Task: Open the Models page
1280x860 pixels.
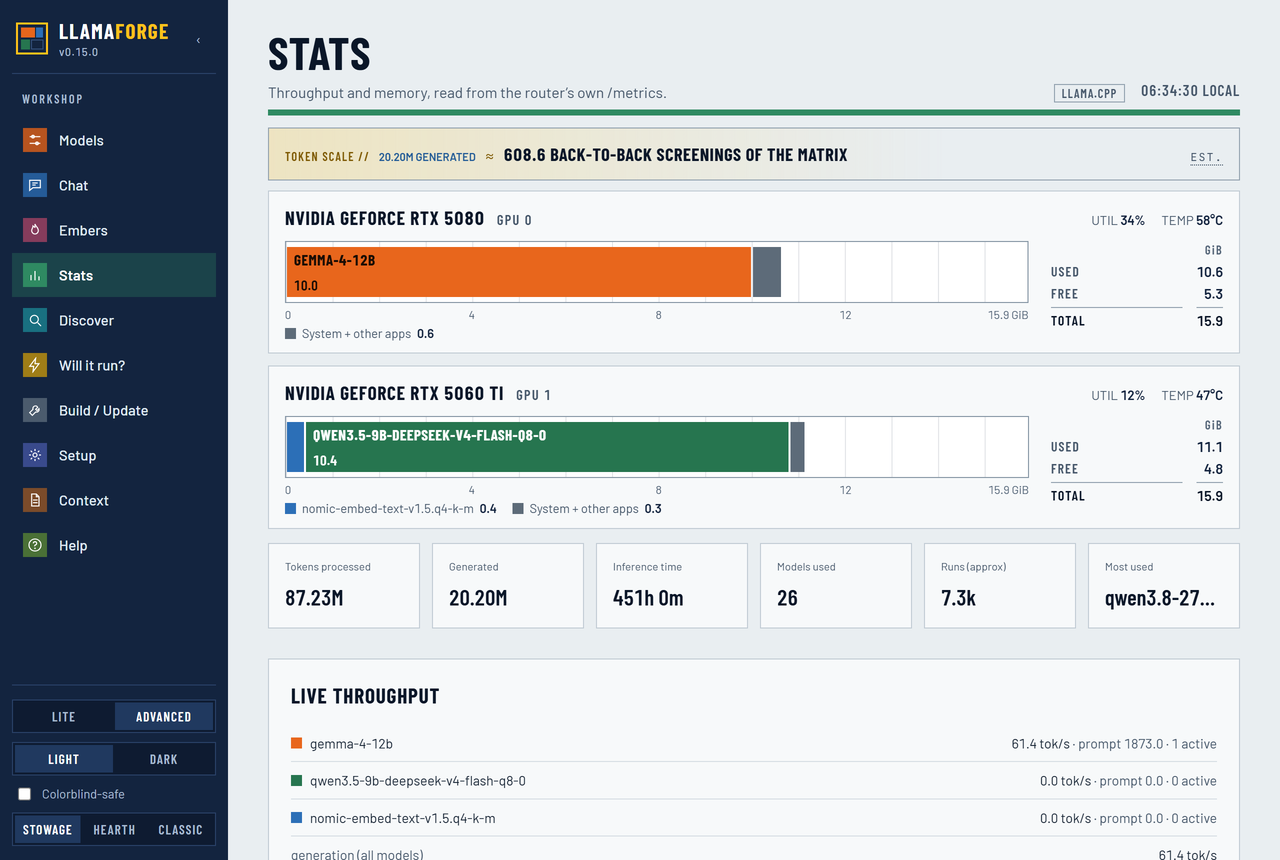Action: [114, 140]
